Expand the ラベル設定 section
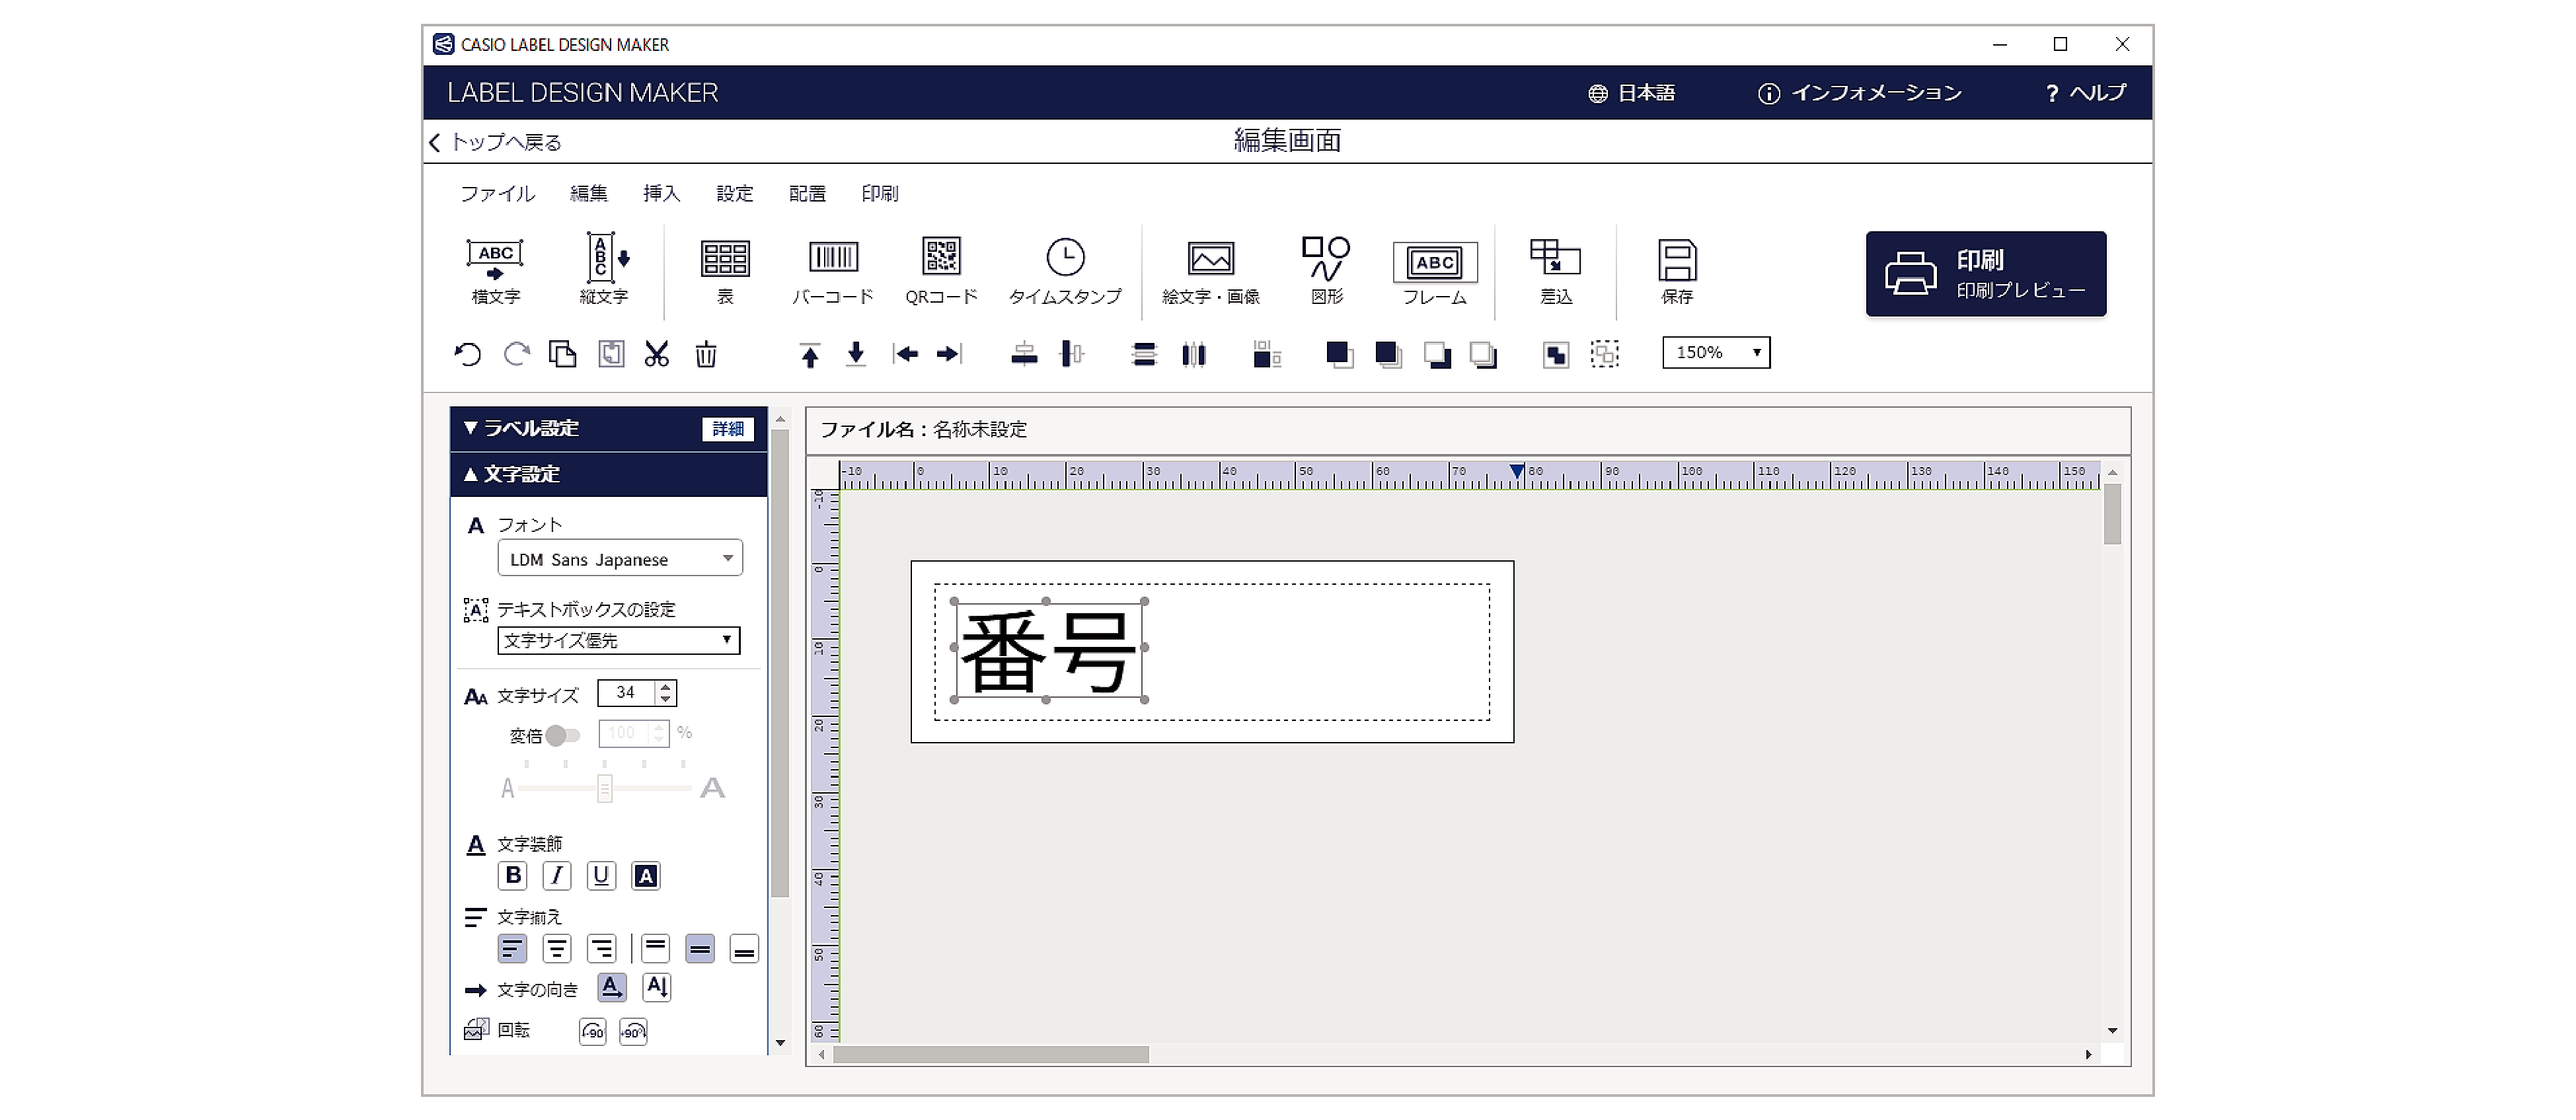The width and height of the screenshot is (2576, 1120). point(530,428)
